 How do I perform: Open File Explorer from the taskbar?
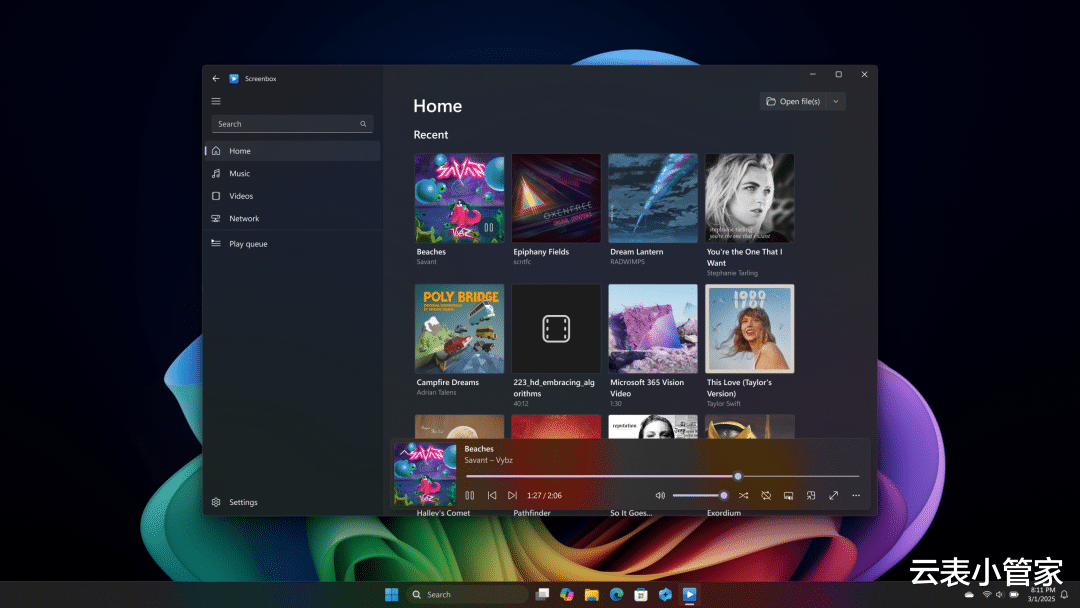[x=592, y=594]
